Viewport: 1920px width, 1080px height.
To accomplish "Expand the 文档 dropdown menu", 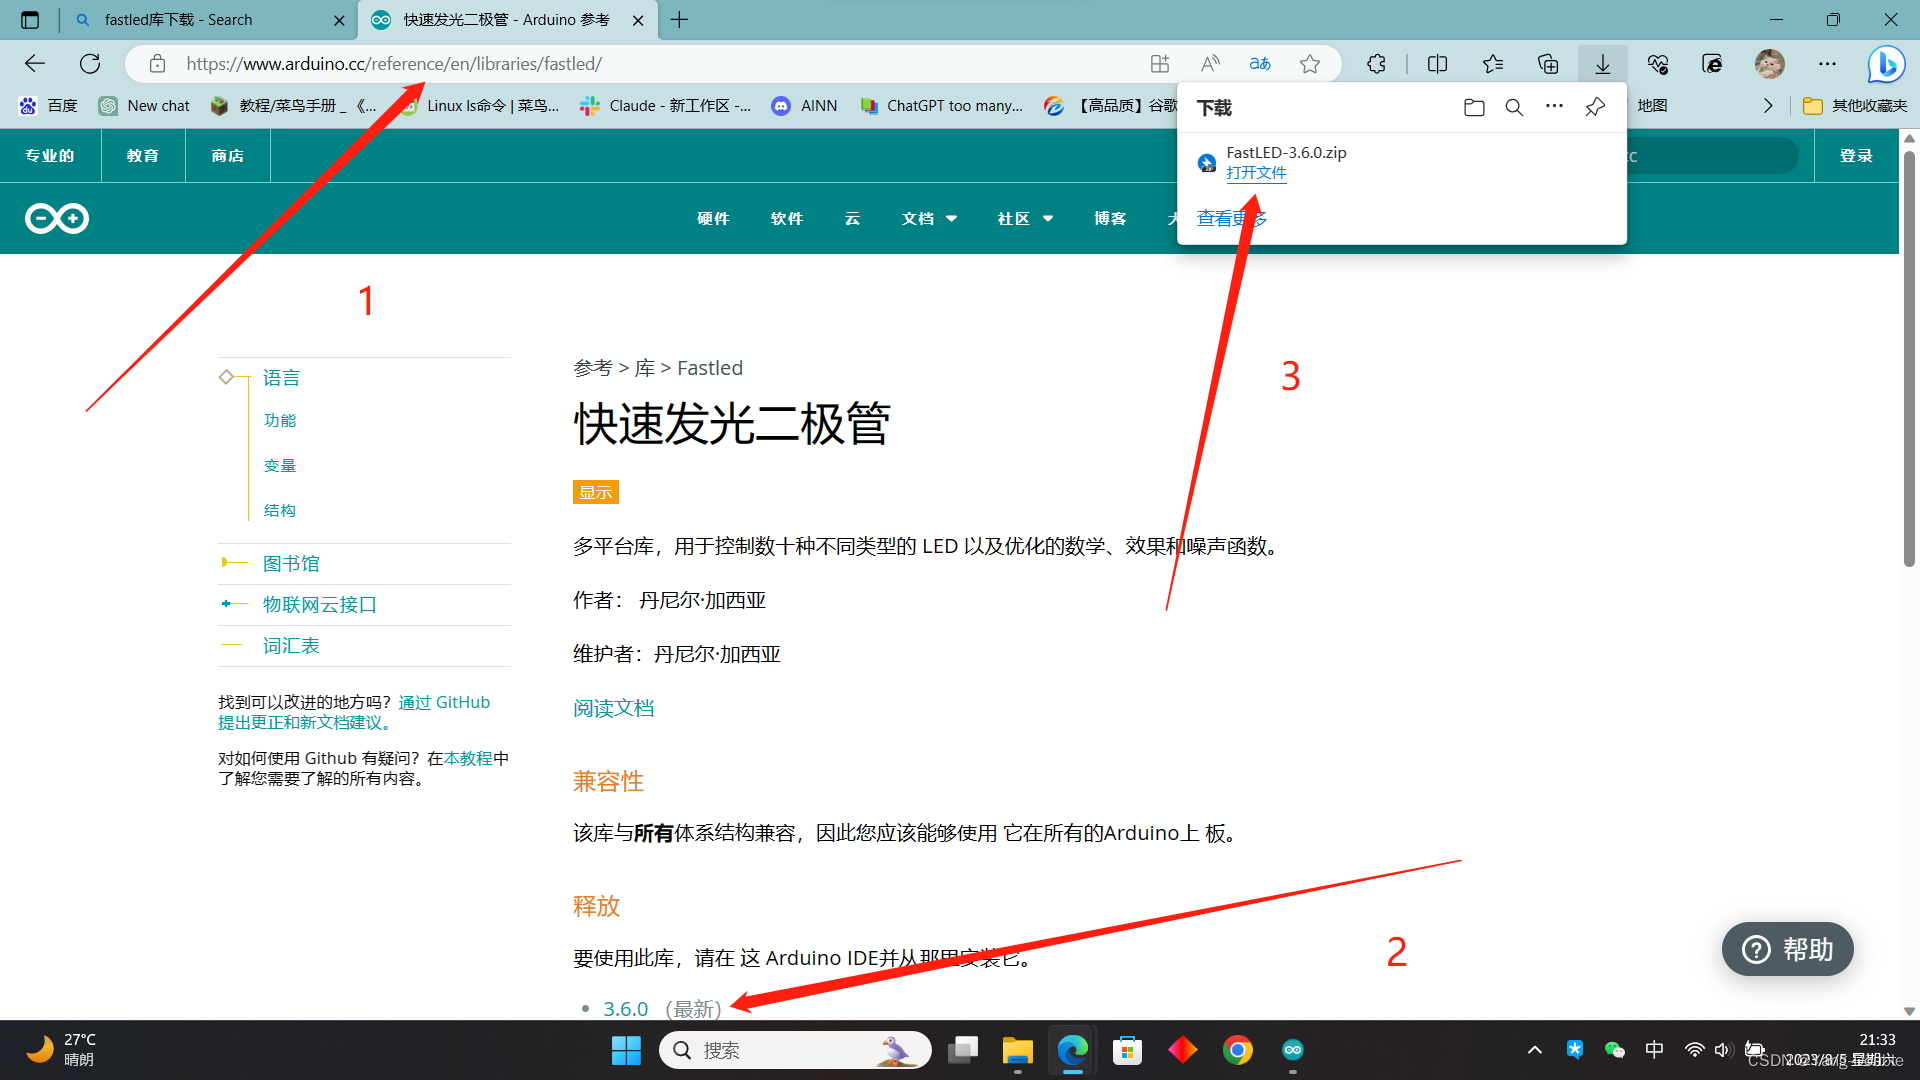I will (929, 218).
